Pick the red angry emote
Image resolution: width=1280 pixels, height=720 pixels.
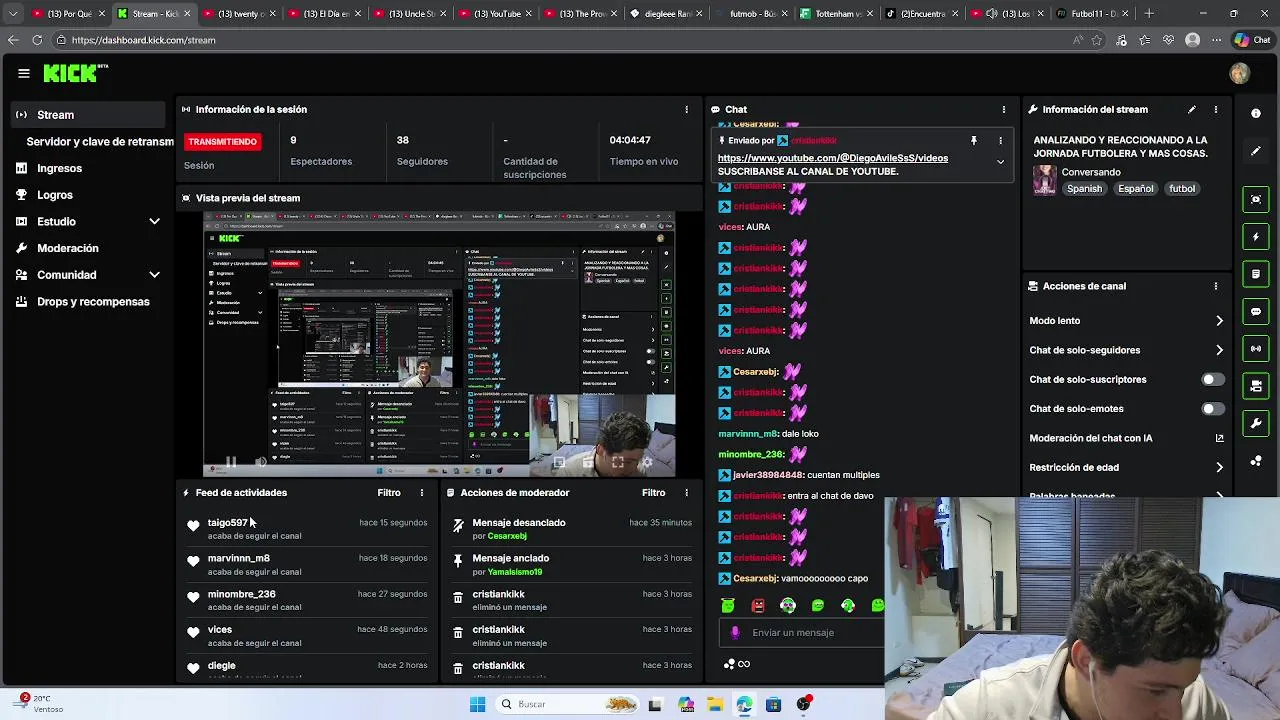coord(758,605)
